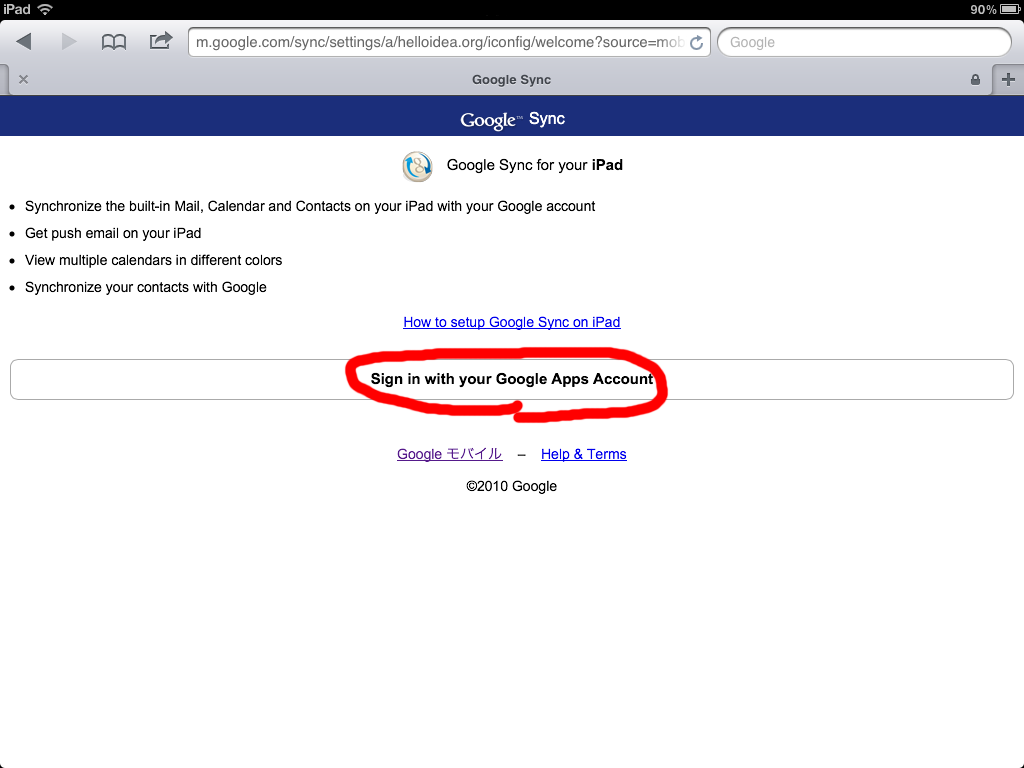Tap the address bar URL field
This screenshot has width=1024, height=768.
pyautogui.click(x=449, y=42)
